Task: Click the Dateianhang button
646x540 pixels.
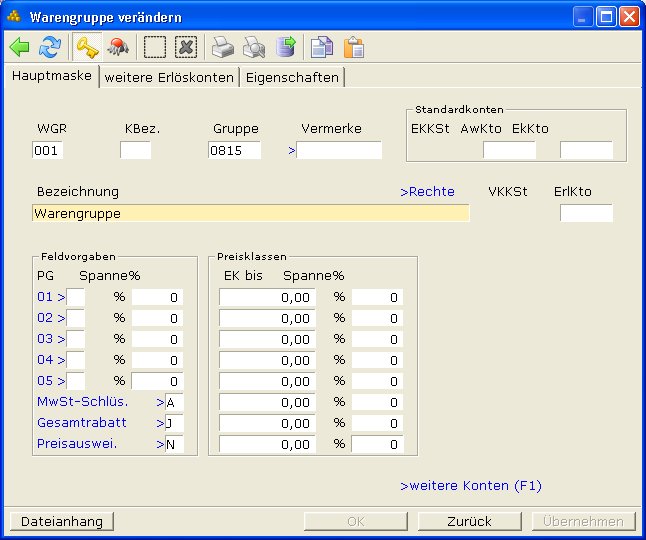Action: (61, 521)
